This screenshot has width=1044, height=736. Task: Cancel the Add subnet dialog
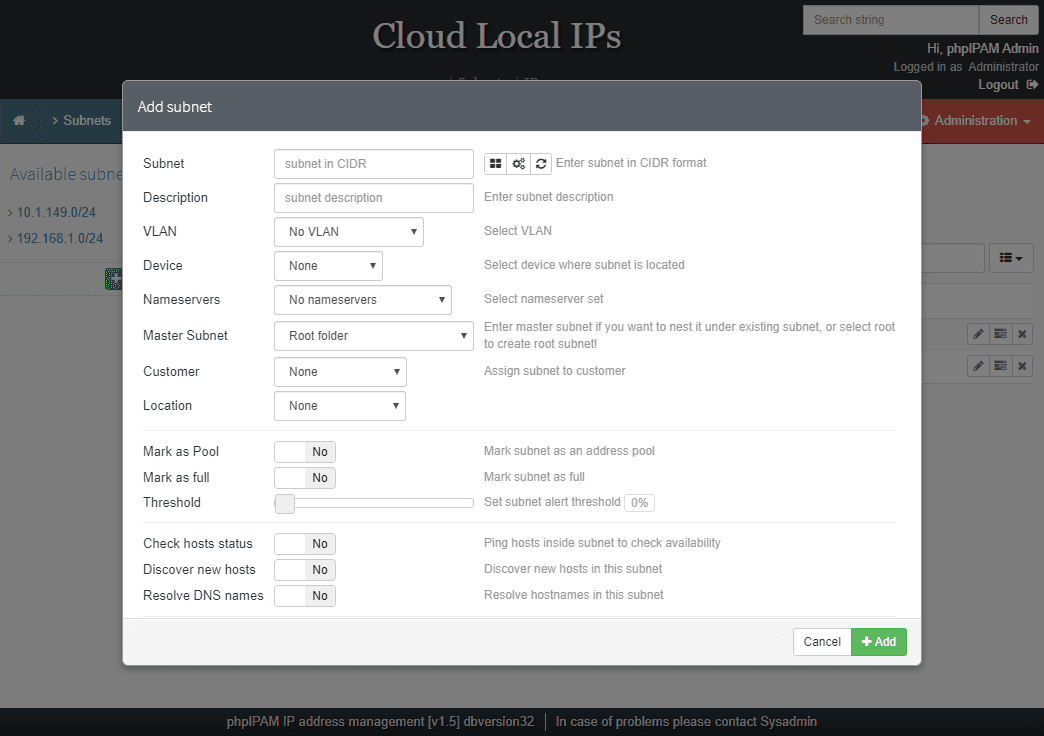pyautogui.click(x=821, y=641)
